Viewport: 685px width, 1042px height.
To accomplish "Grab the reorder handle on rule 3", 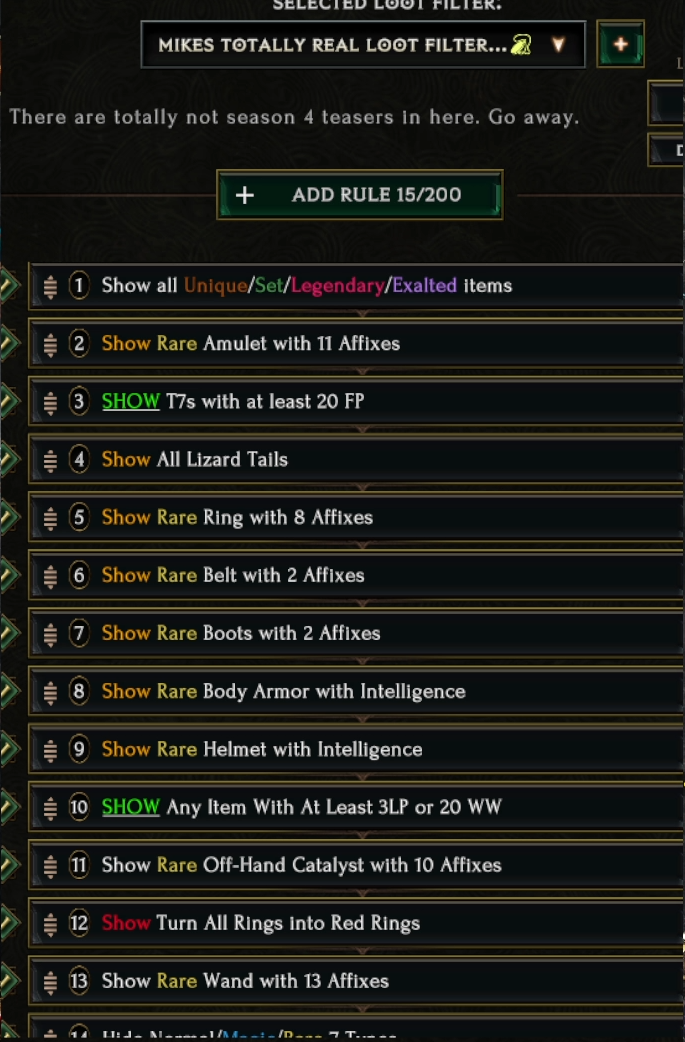I will click(x=50, y=402).
